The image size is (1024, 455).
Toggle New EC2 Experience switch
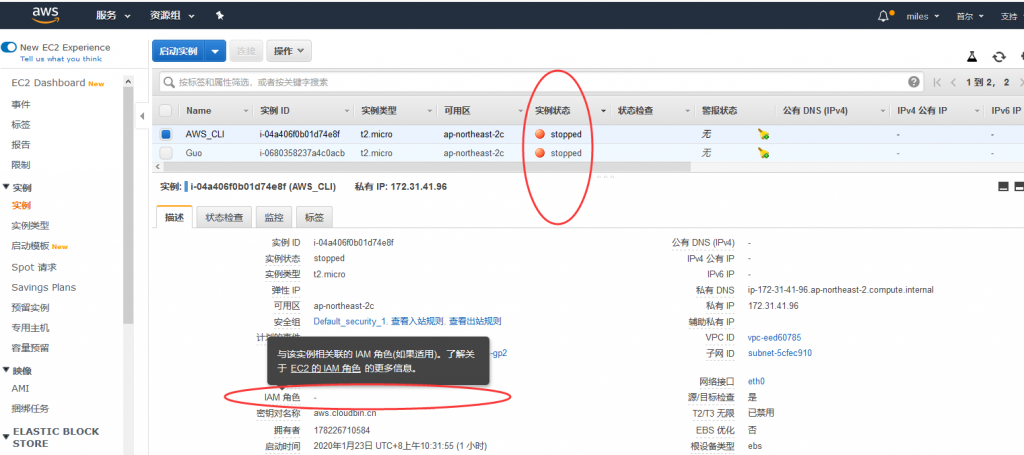pos(9,48)
